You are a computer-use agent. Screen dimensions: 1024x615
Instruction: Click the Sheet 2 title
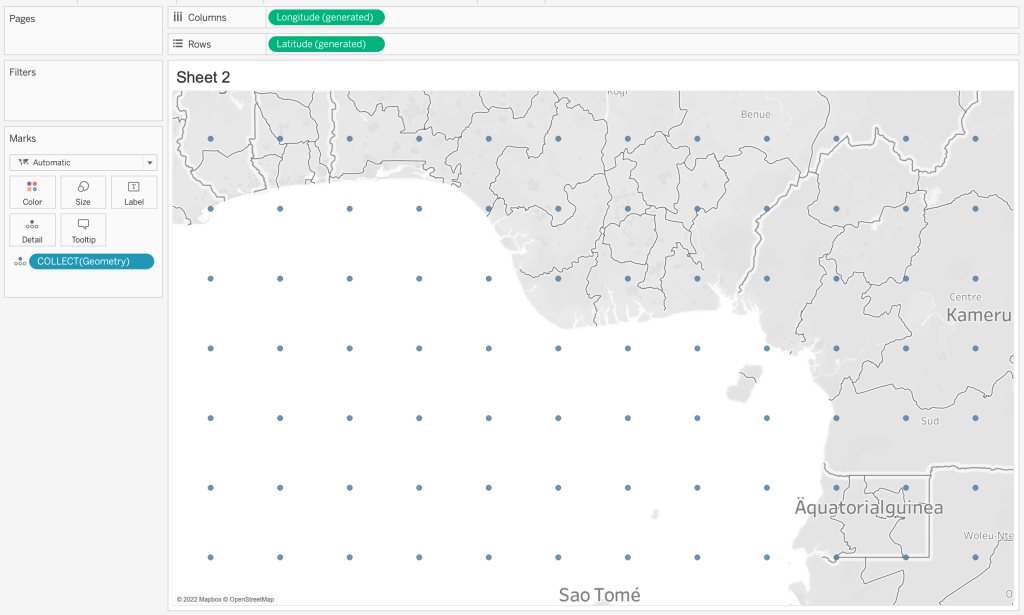(203, 77)
